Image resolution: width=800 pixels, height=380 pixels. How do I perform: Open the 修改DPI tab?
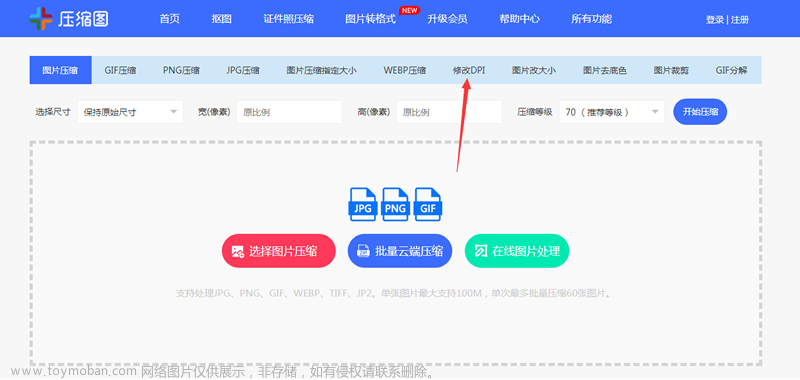pos(469,70)
